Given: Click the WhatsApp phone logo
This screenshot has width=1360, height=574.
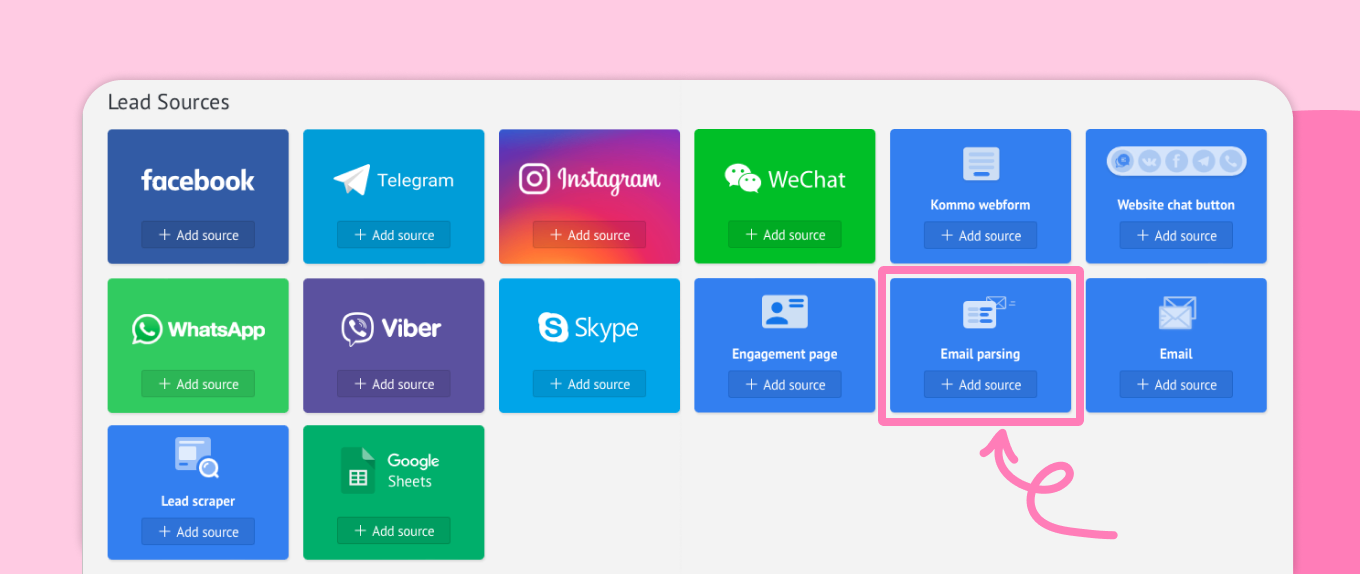Looking at the screenshot, I should coord(147,329).
